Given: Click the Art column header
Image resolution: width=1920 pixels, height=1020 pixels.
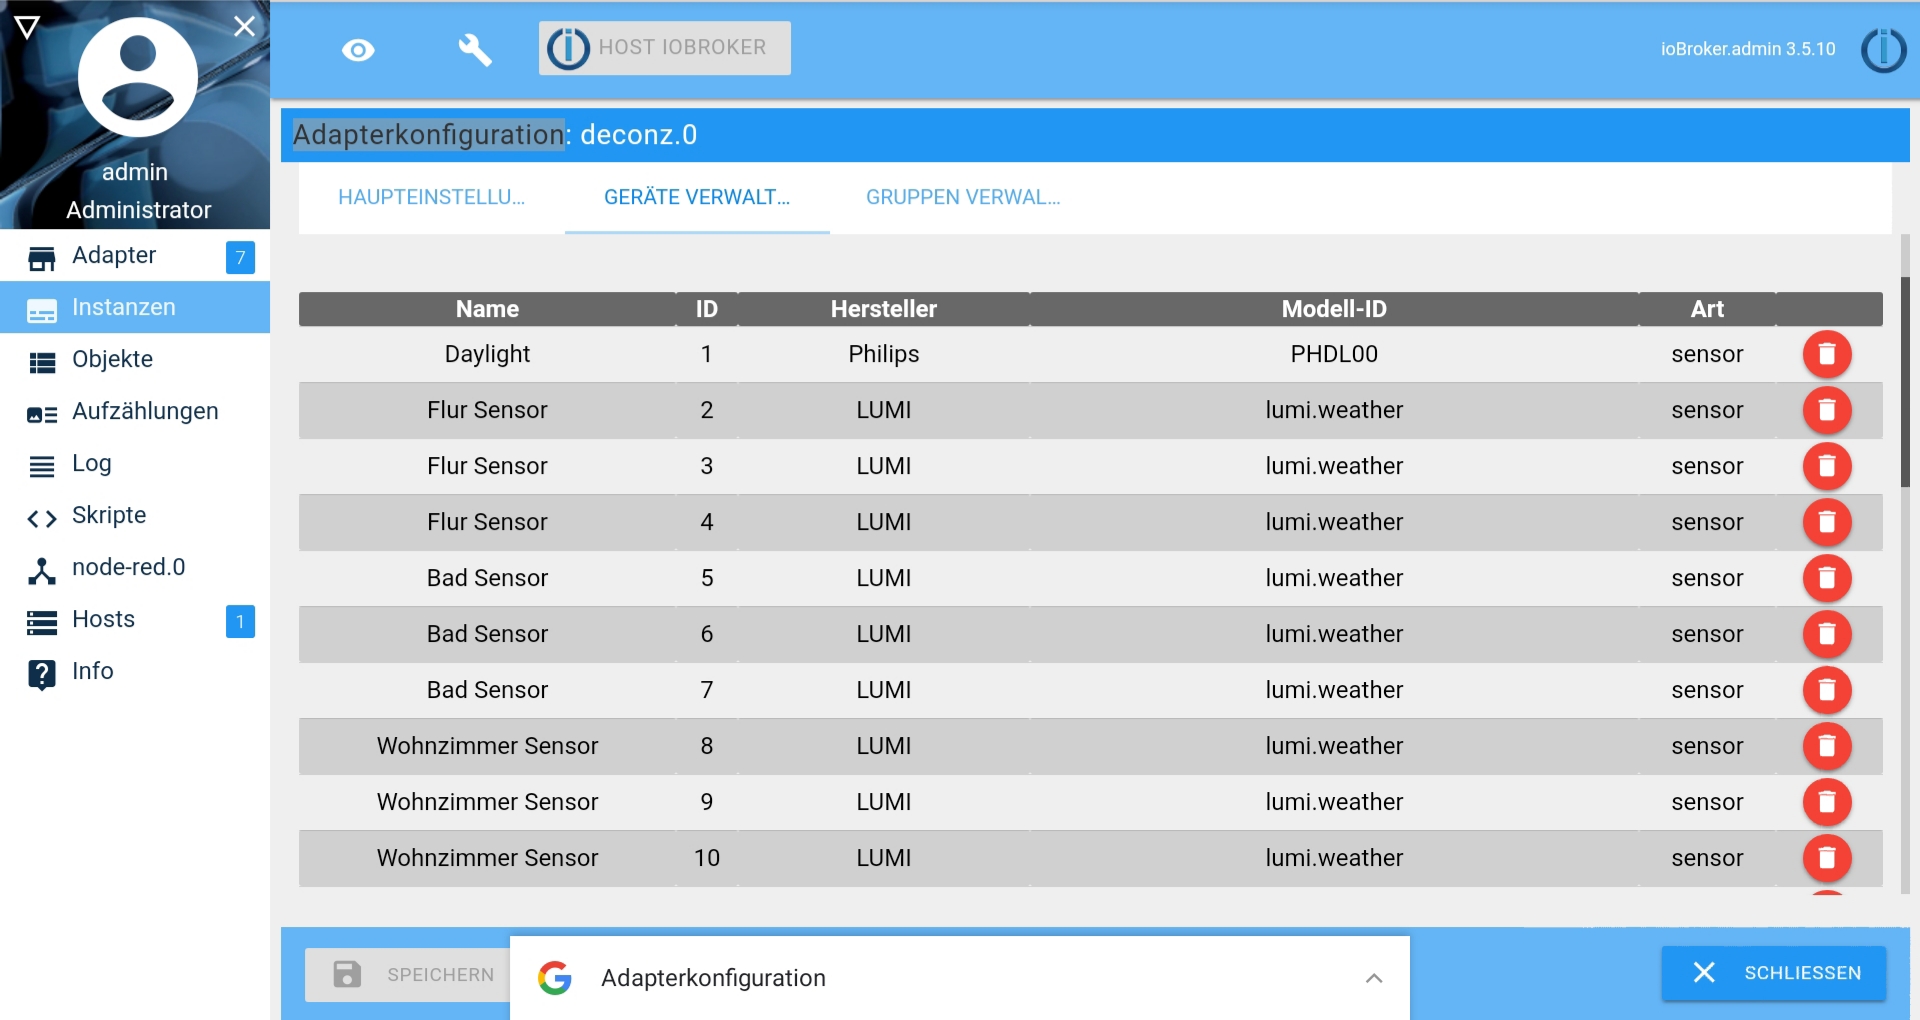Looking at the screenshot, I should tap(1707, 309).
